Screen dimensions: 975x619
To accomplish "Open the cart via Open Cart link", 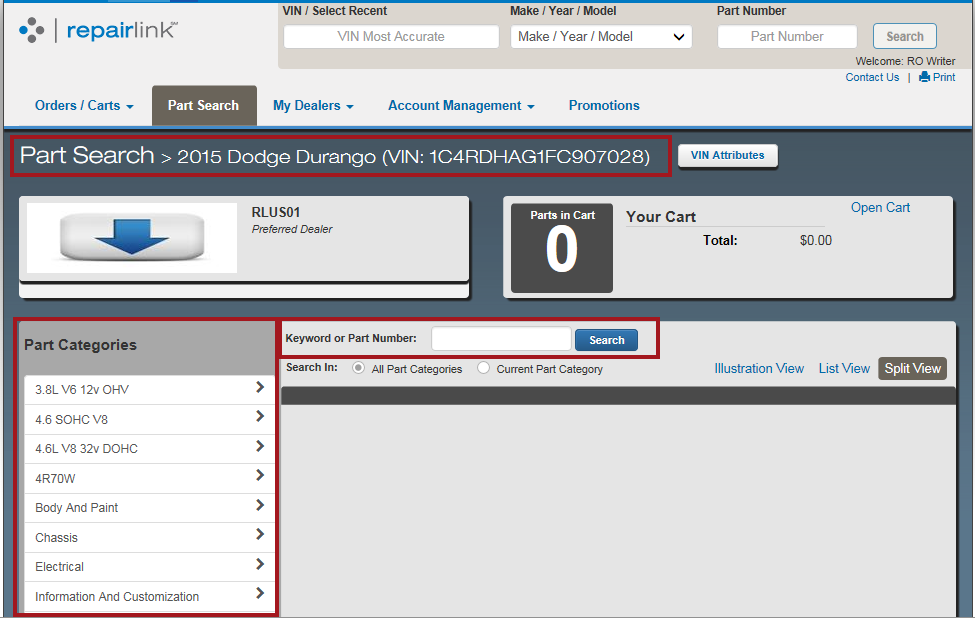I will (879, 207).
